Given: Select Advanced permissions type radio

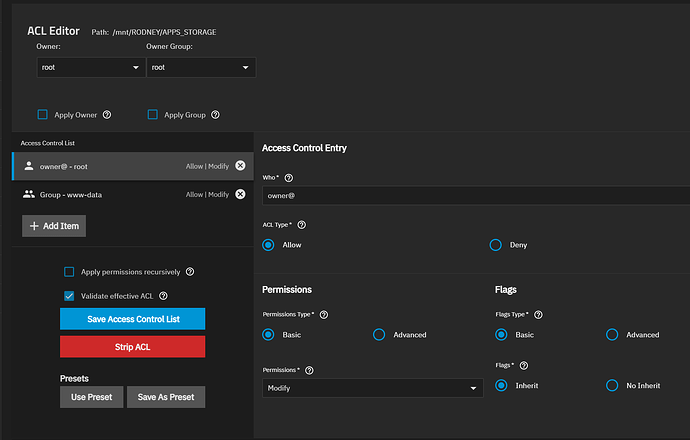Looking at the screenshot, I should (x=379, y=335).
